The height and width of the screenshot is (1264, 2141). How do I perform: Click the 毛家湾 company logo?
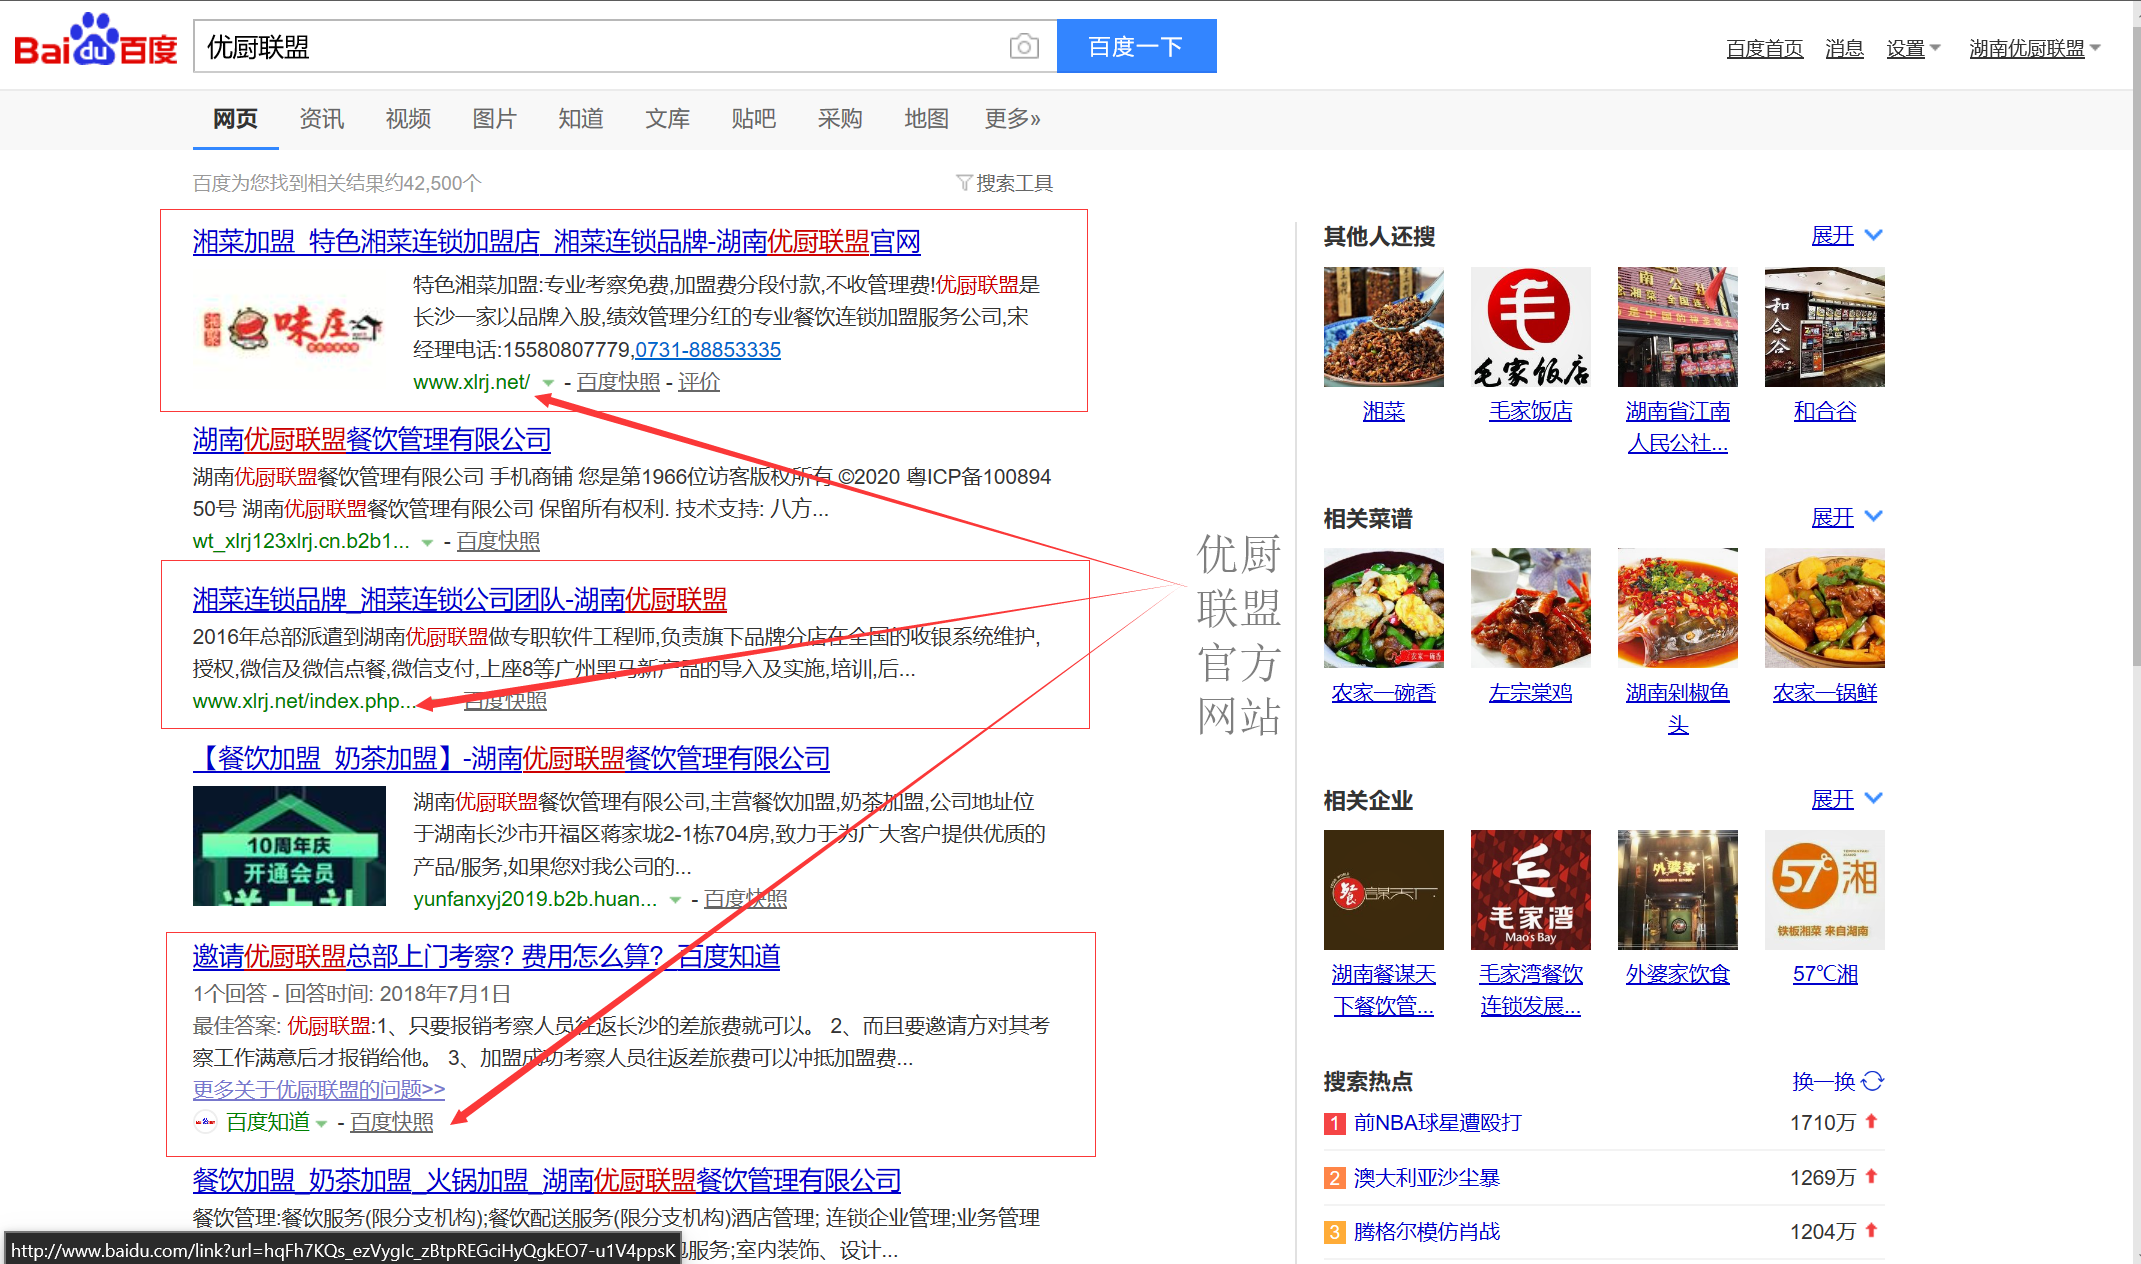point(1530,889)
